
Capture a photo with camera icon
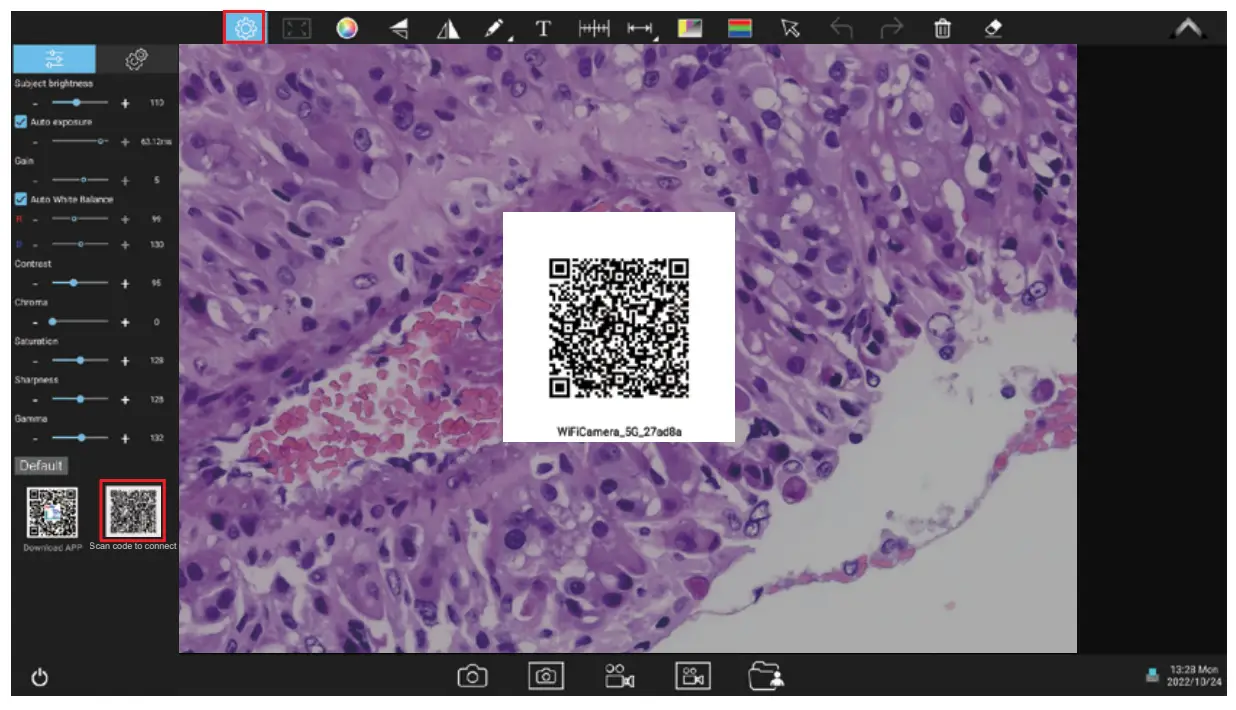472,677
